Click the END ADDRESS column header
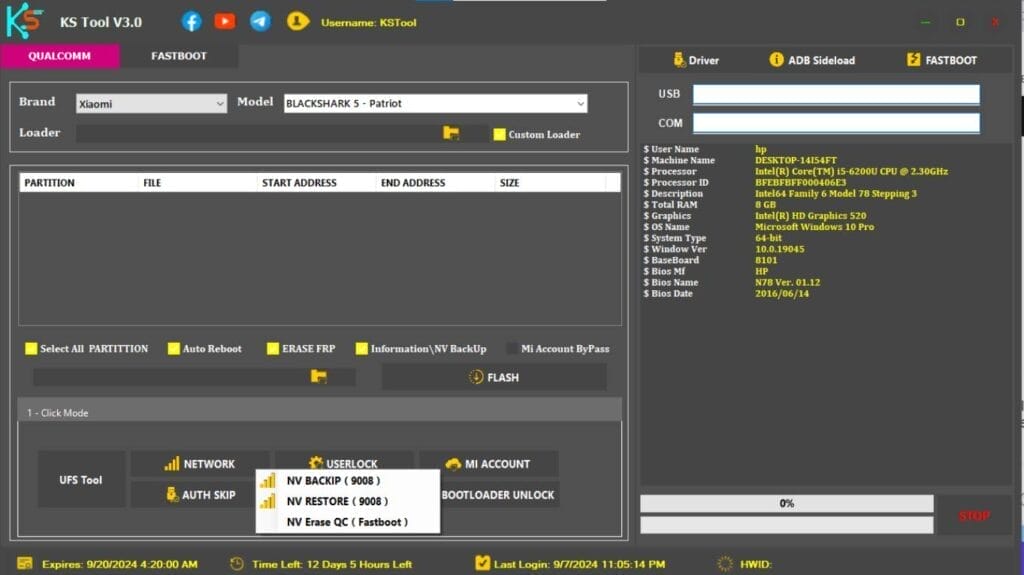Viewport: 1024px width, 575px height. pyautogui.click(x=436, y=183)
